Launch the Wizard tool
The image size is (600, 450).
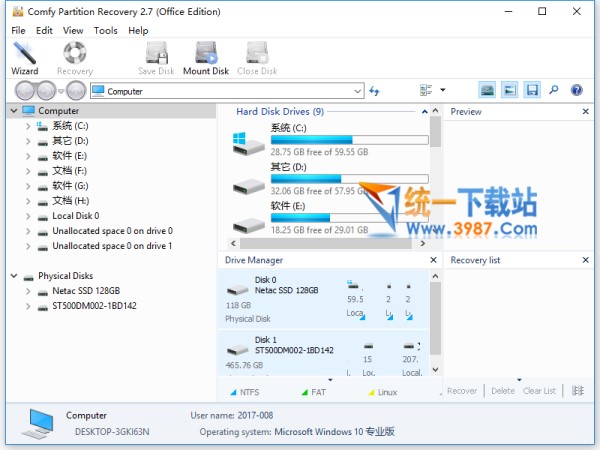pyautogui.click(x=24, y=58)
